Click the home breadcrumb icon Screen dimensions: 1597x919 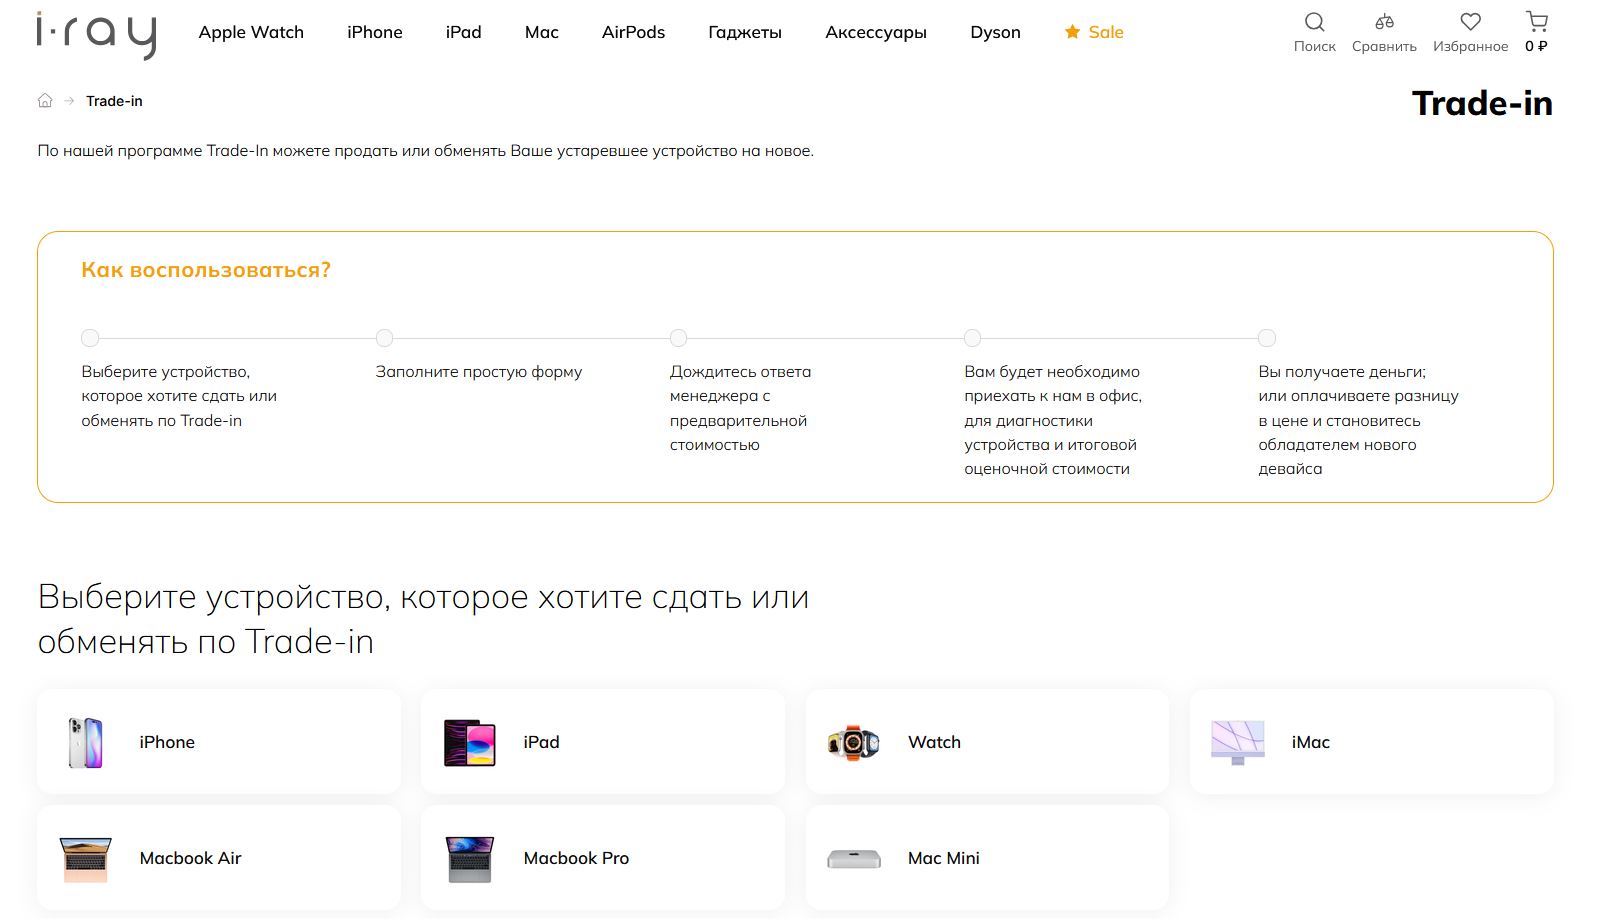coord(45,101)
